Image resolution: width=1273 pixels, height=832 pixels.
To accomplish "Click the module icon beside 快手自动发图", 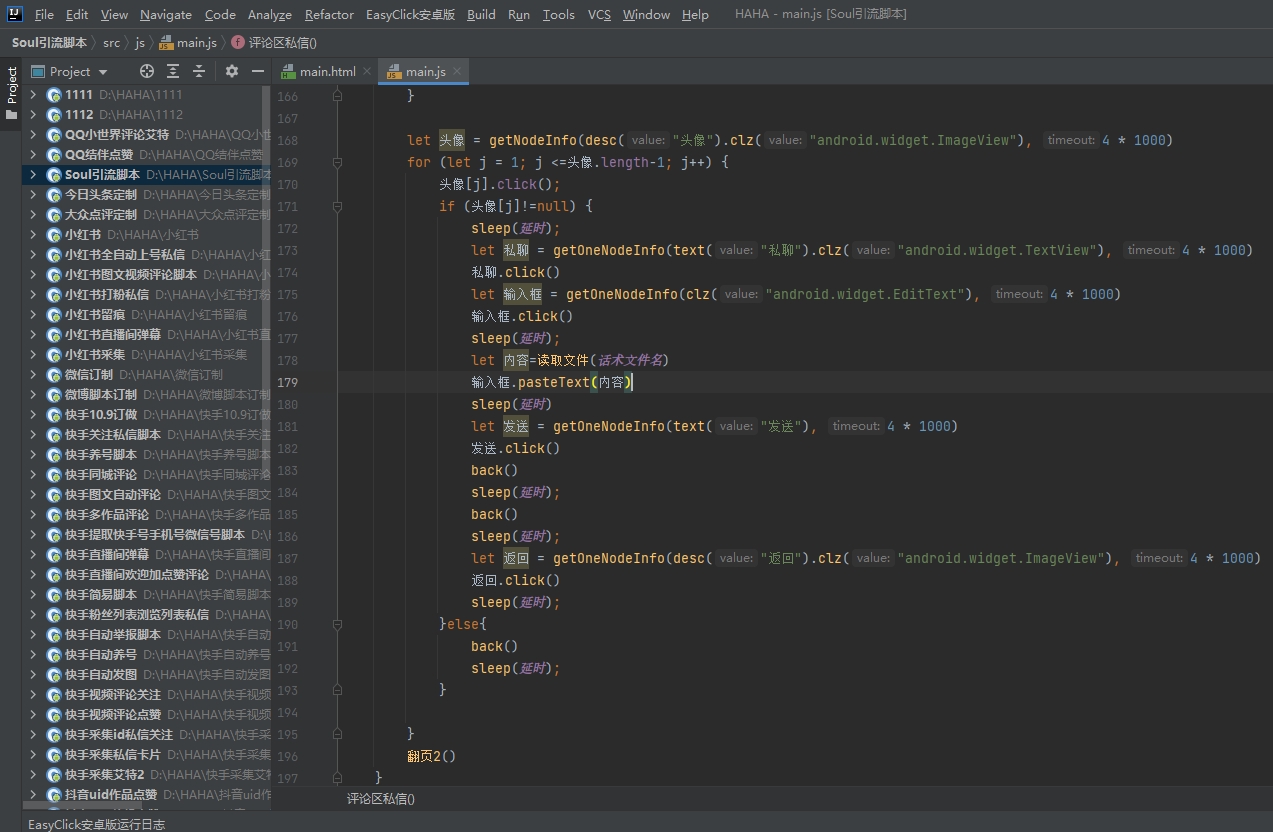I will coord(54,675).
